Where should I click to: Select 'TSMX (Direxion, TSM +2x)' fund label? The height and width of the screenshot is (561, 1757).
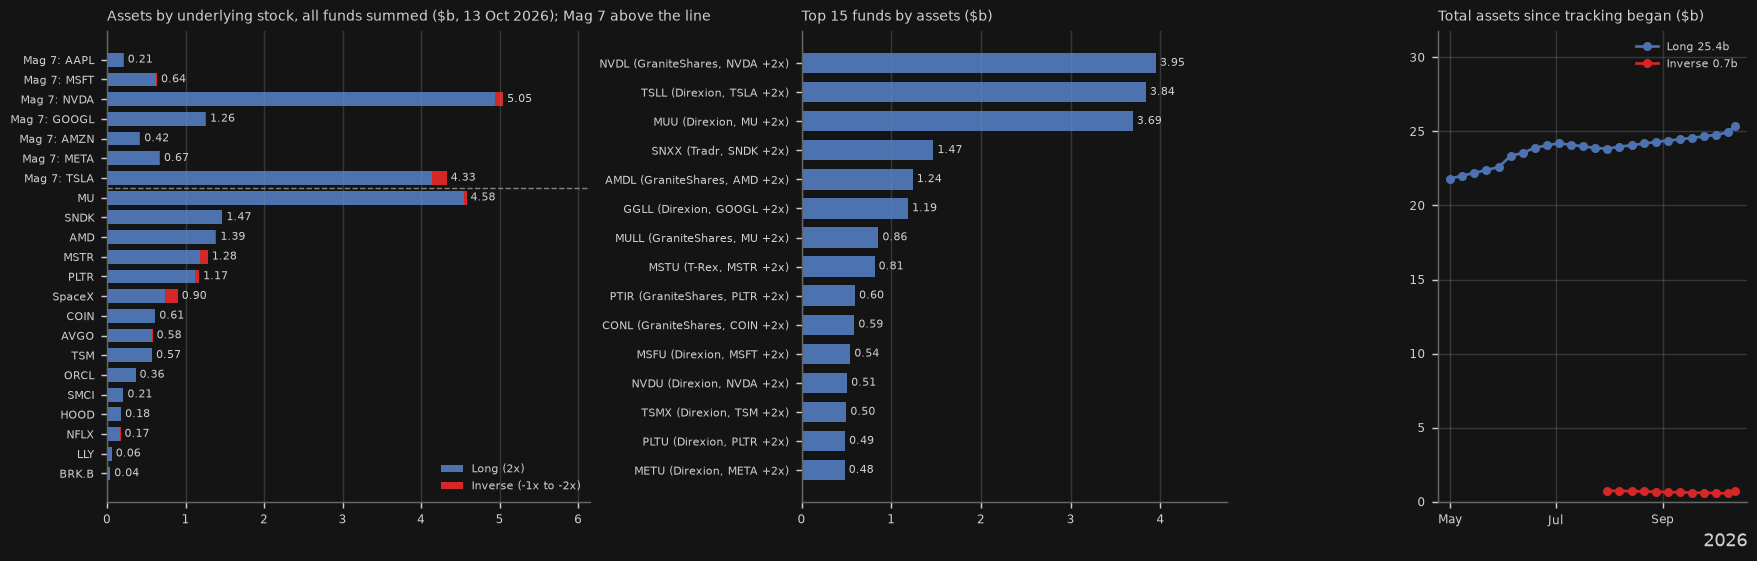click(x=715, y=413)
